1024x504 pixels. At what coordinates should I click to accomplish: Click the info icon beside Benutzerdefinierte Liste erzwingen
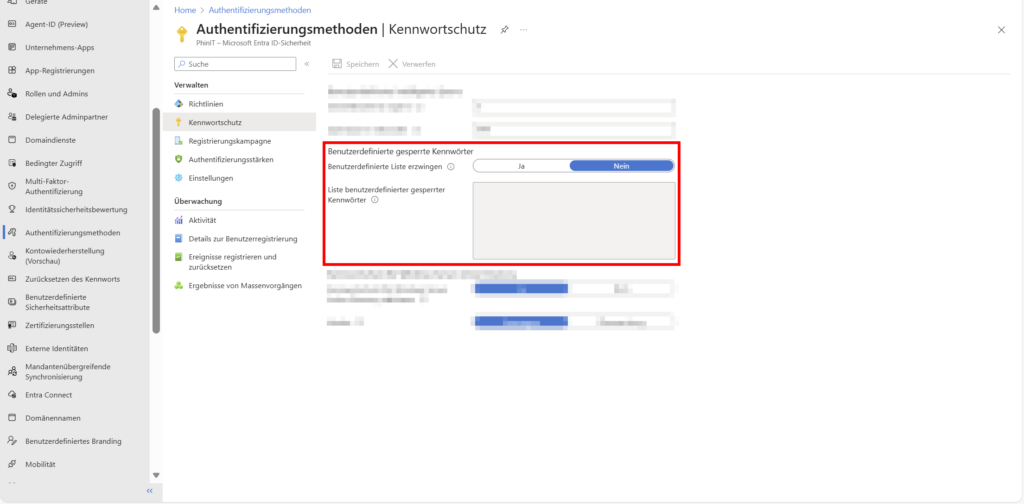(x=451, y=167)
